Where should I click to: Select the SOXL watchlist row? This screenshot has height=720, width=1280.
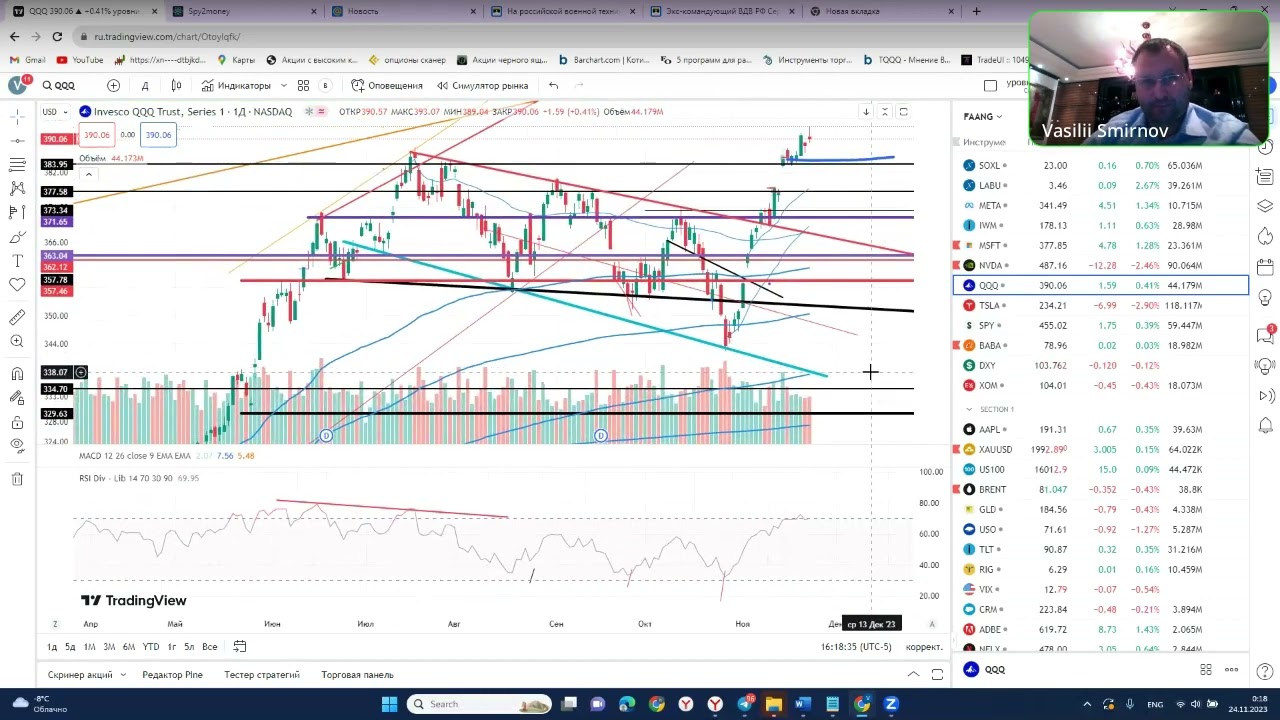[1100, 165]
